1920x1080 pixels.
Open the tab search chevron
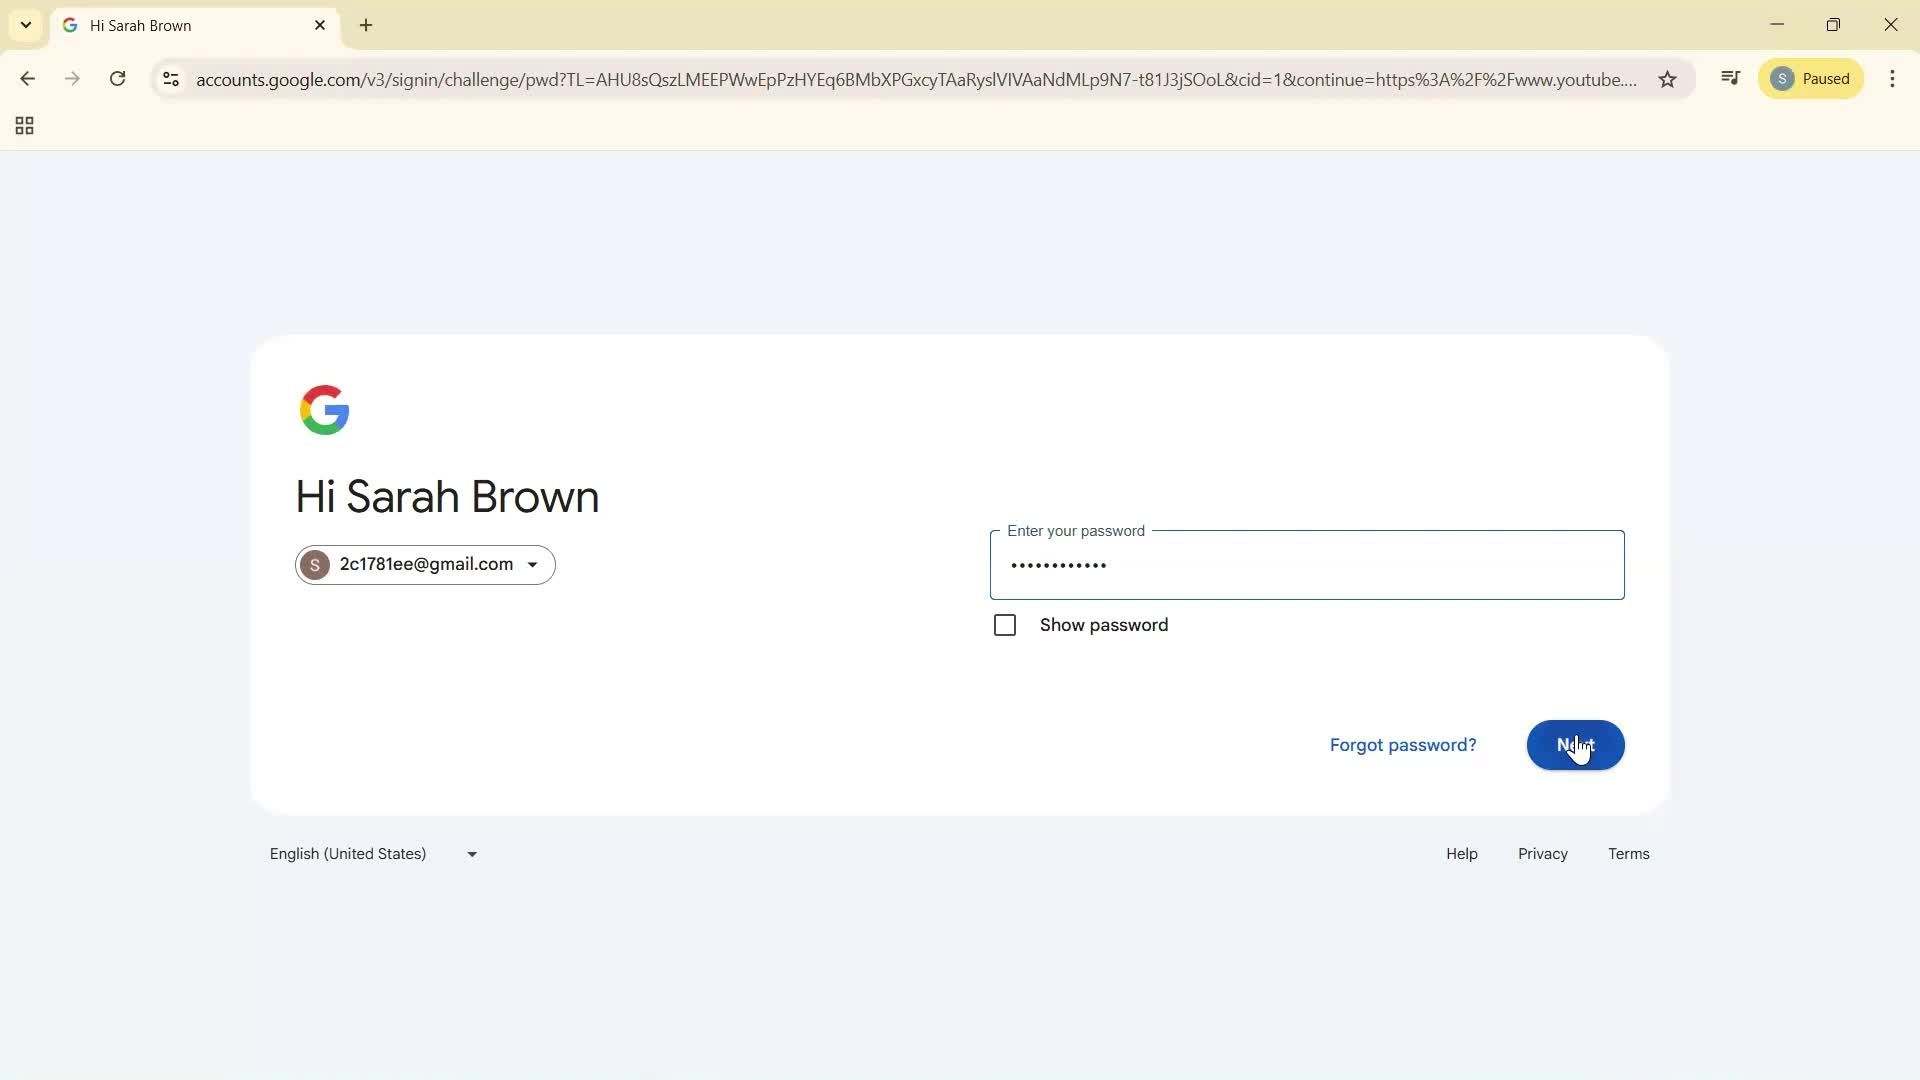(x=25, y=25)
